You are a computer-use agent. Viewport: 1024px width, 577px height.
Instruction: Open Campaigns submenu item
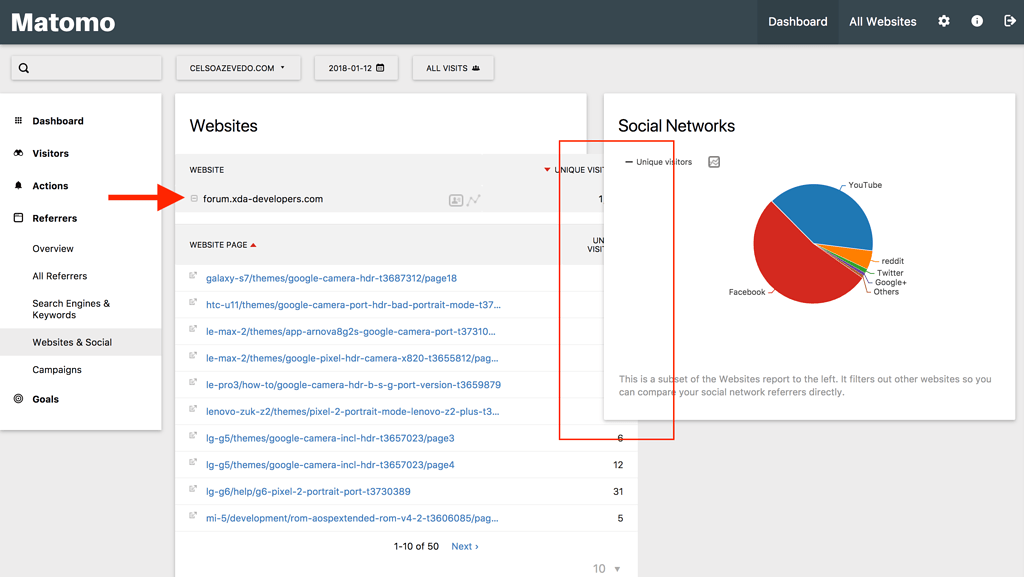click(57, 369)
